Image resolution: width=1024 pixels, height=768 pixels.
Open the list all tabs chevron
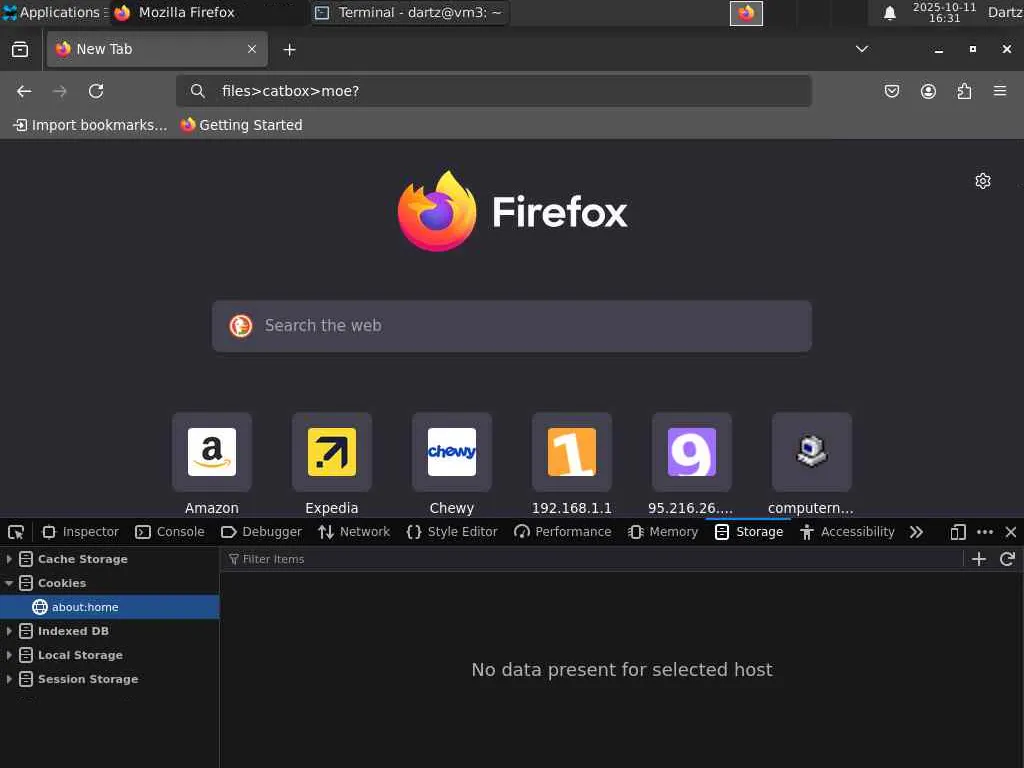tap(862, 49)
